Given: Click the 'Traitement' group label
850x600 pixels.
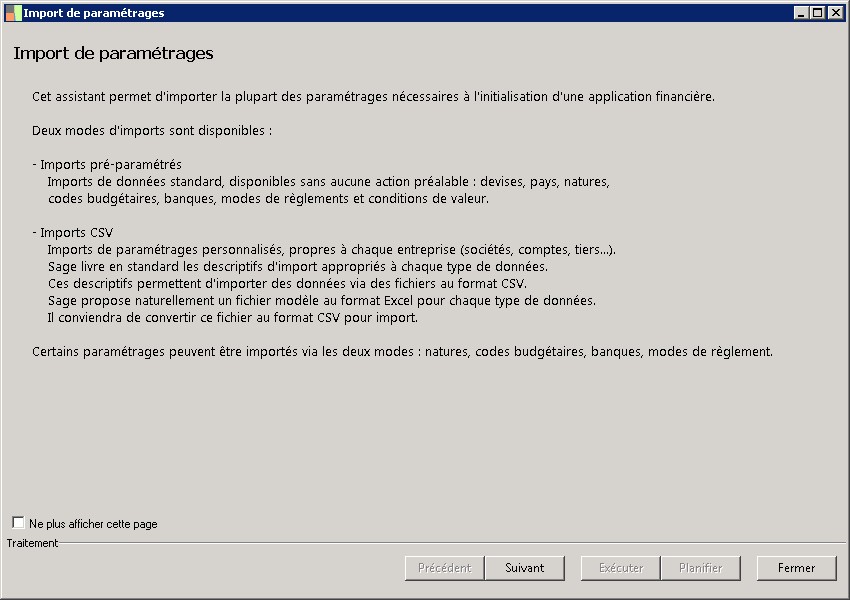Looking at the screenshot, I should [x=32, y=543].
